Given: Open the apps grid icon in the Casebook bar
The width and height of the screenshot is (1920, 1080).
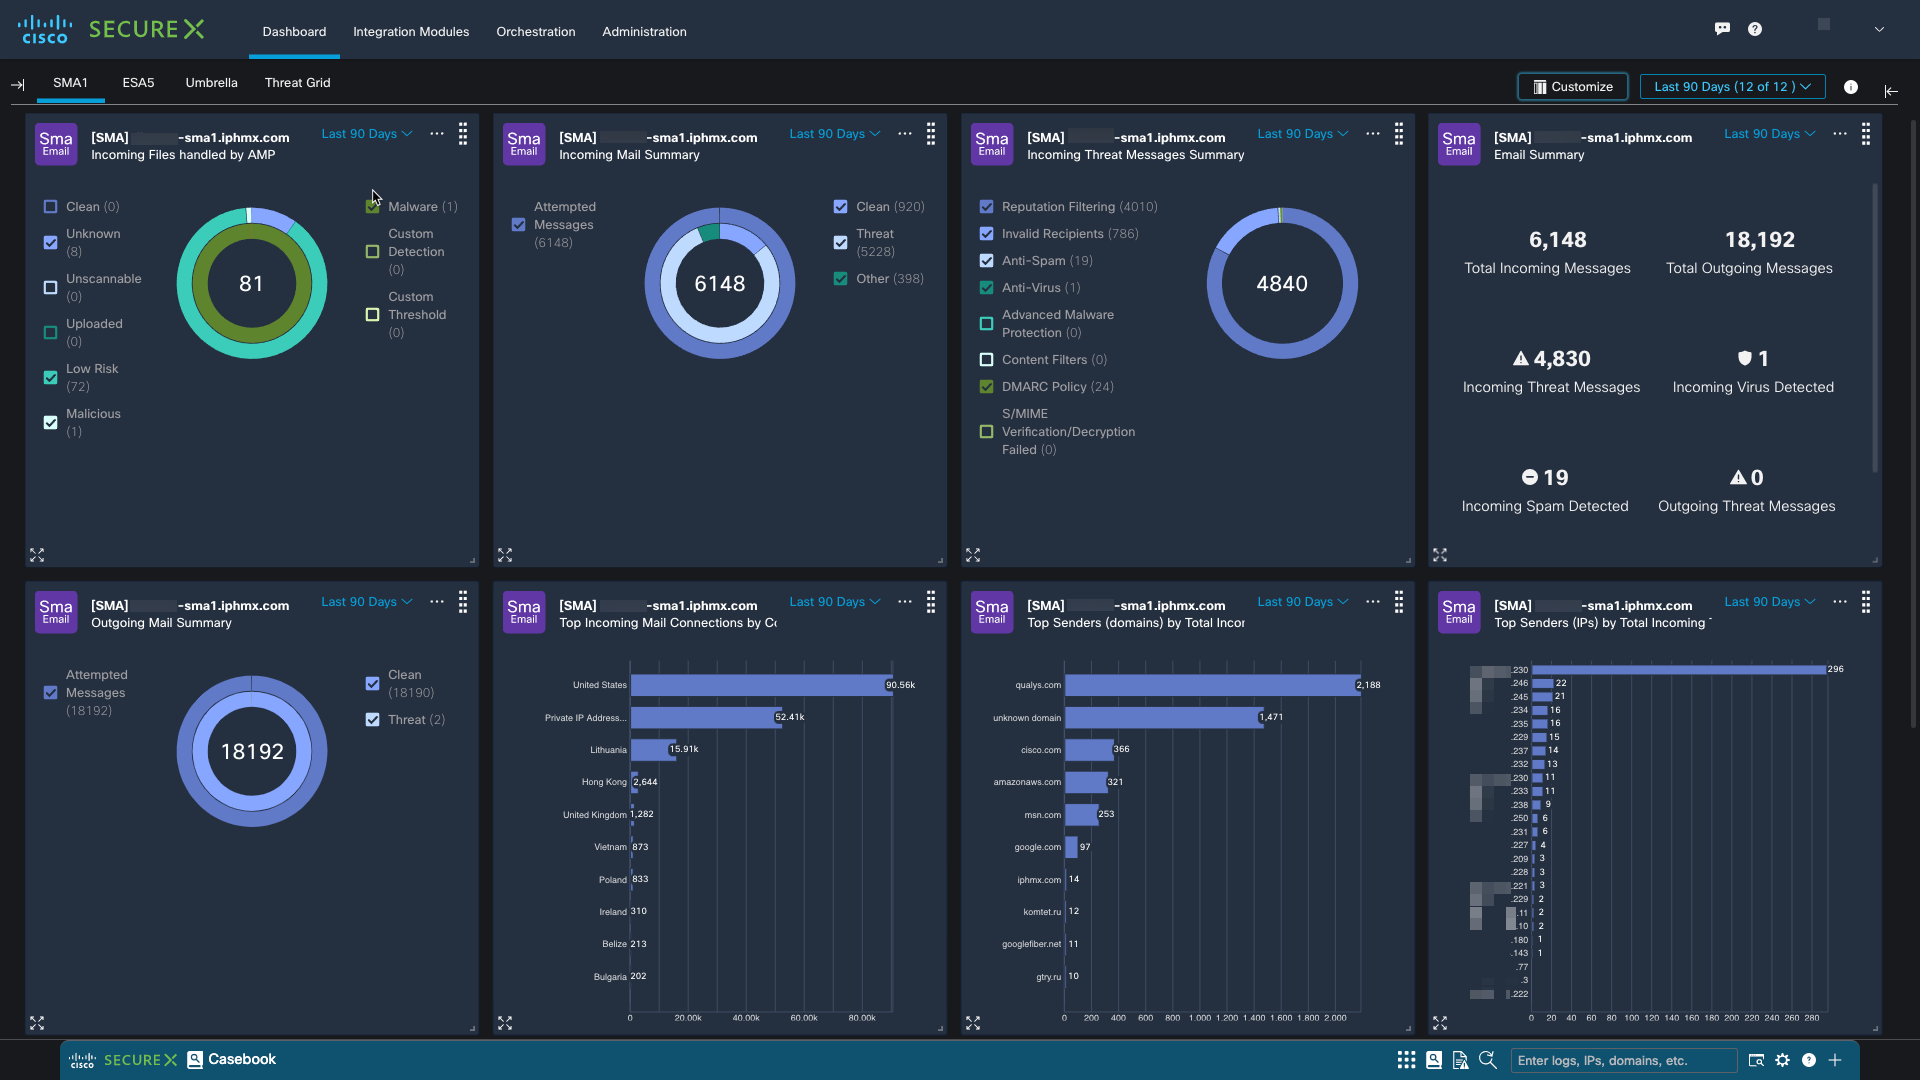Looking at the screenshot, I should (1406, 1060).
